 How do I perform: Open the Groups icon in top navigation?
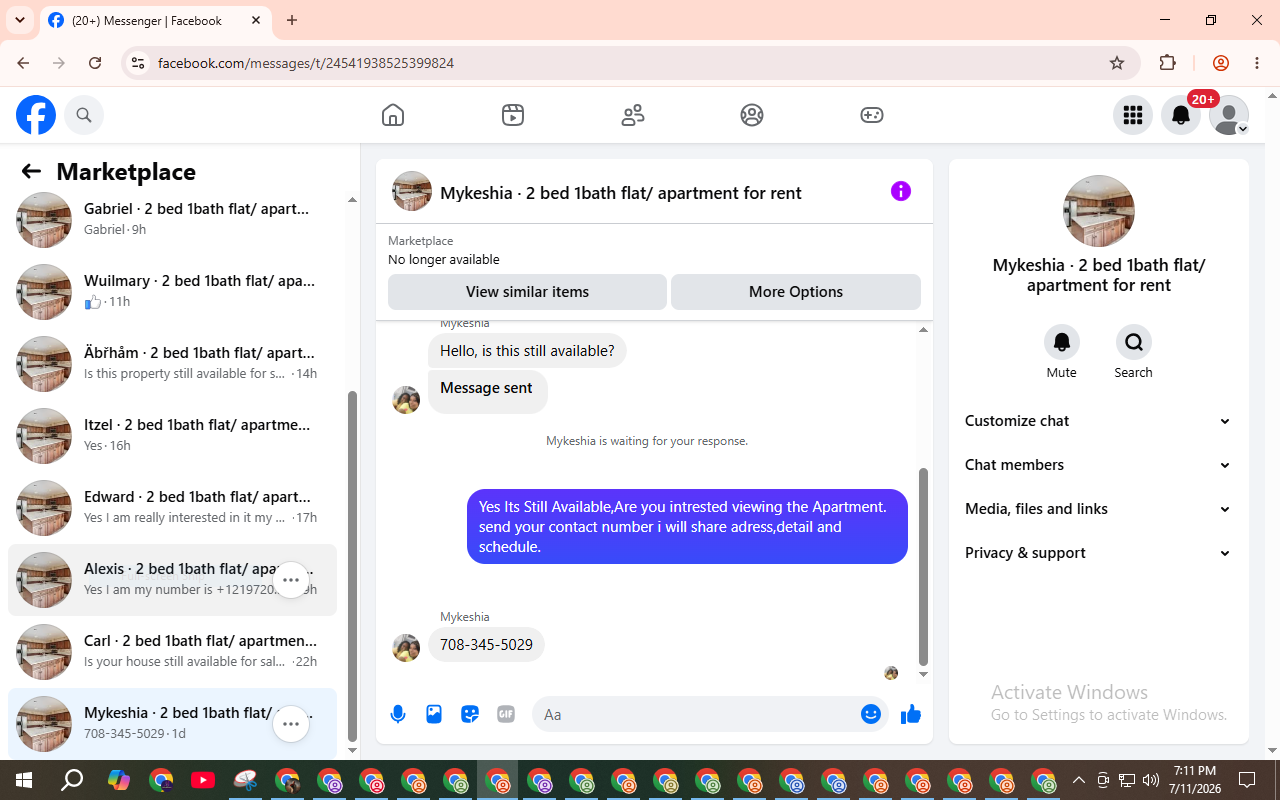752,115
